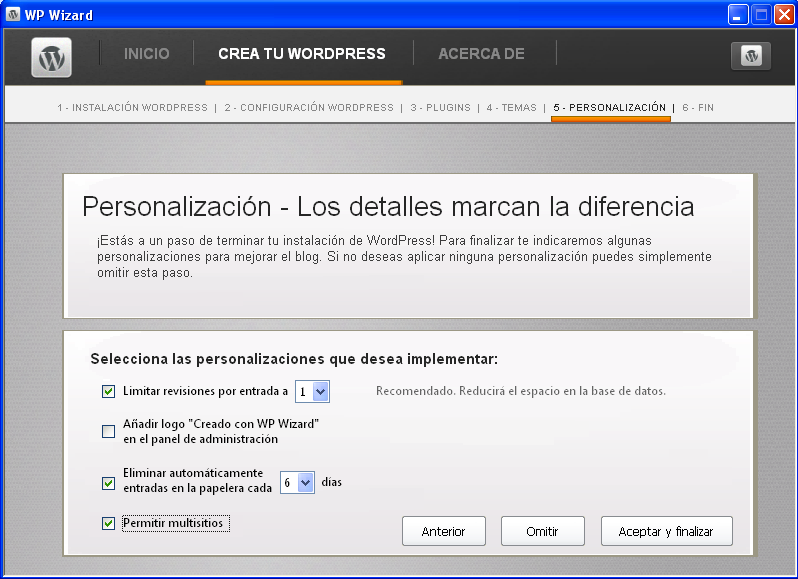Uncheck Permitir multisitios checkbox

click(x=108, y=523)
